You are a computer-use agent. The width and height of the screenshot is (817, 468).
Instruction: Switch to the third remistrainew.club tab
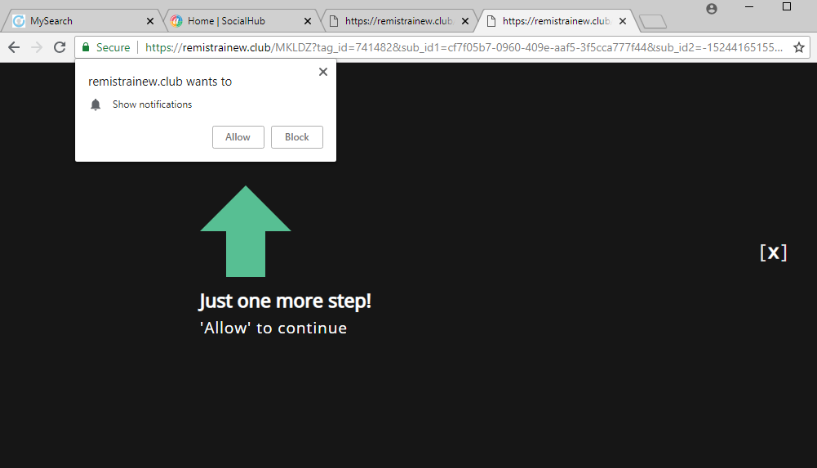click(x=399, y=21)
